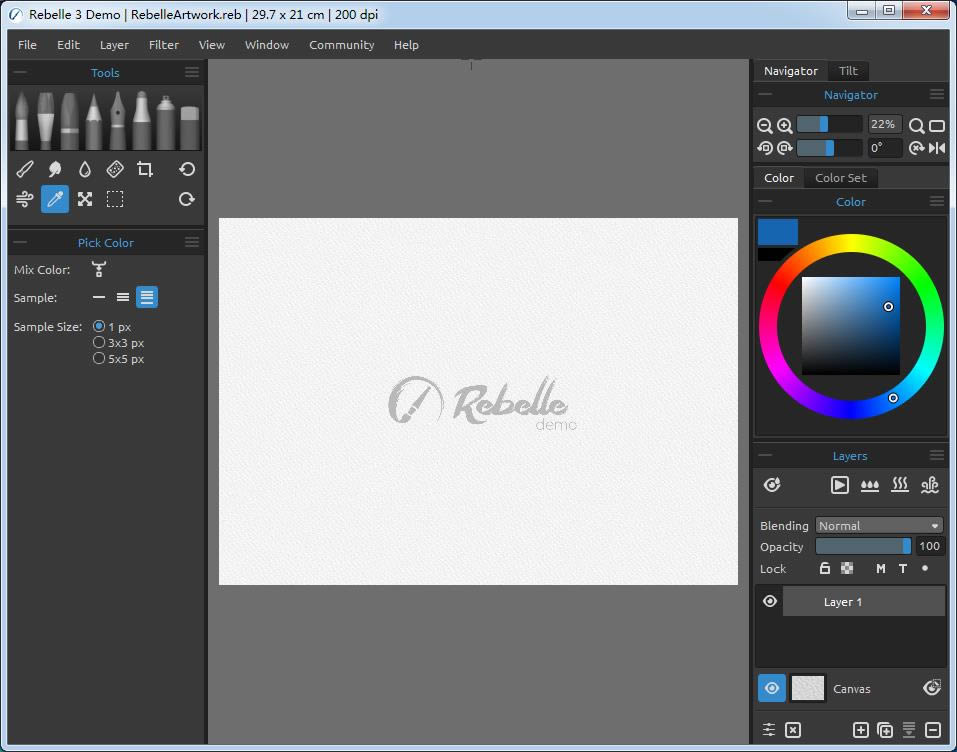
Task: Open the Community menu
Action: (x=341, y=45)
